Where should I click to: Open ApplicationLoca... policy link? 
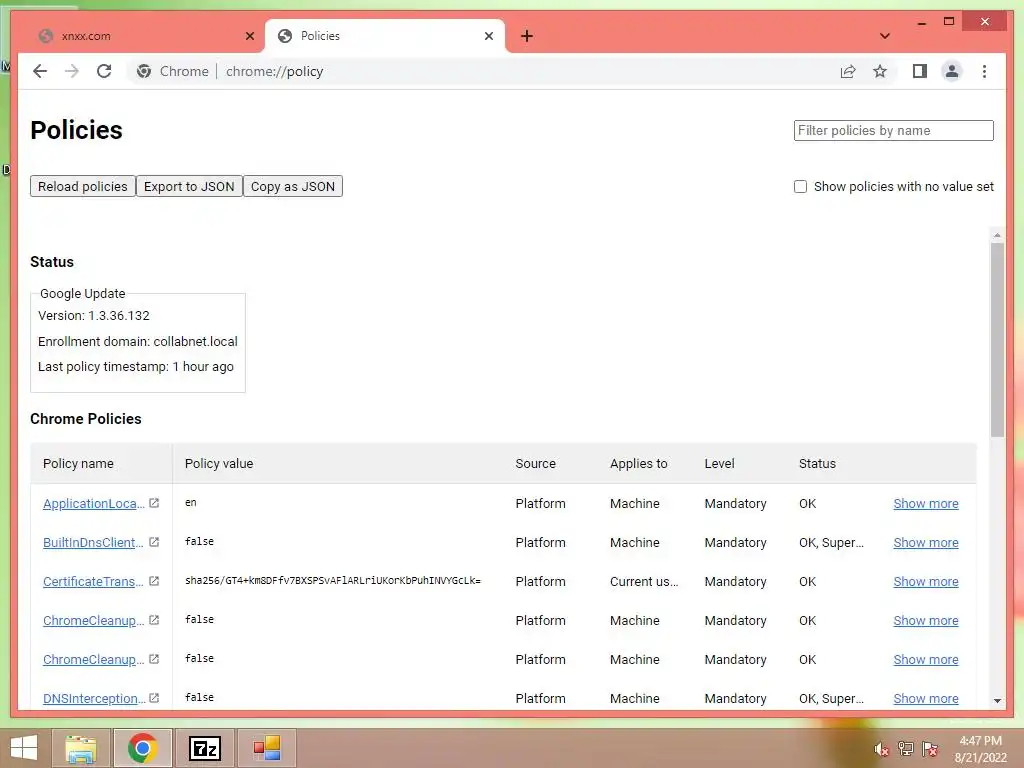tap(93, 504)
